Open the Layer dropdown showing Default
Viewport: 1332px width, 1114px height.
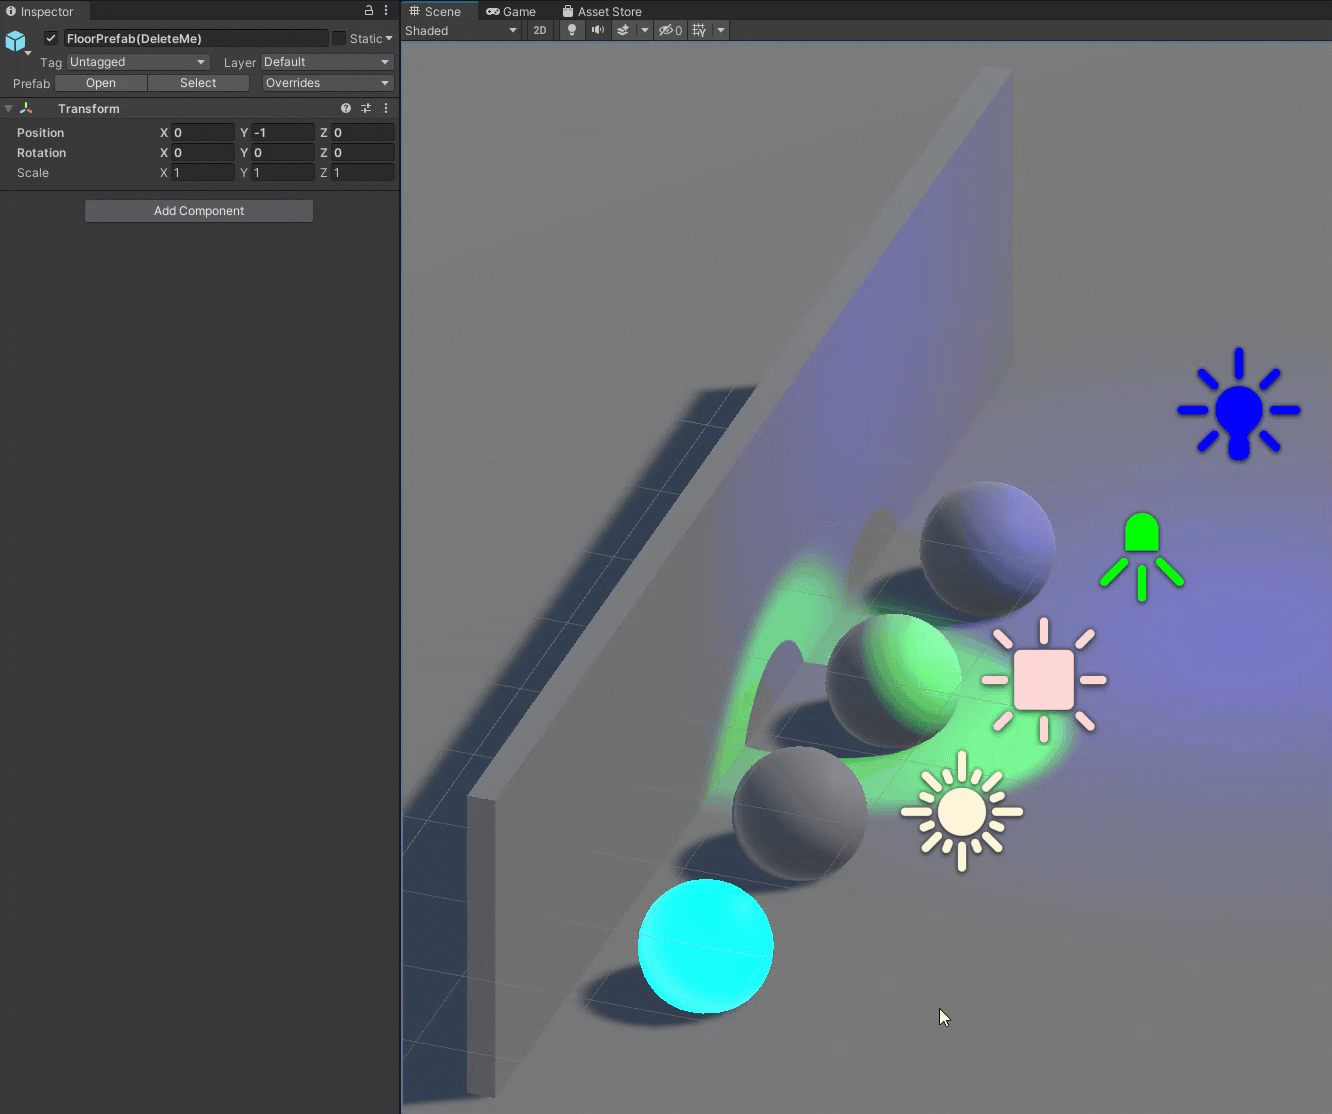pyautogui.click(x=327, y=62)
